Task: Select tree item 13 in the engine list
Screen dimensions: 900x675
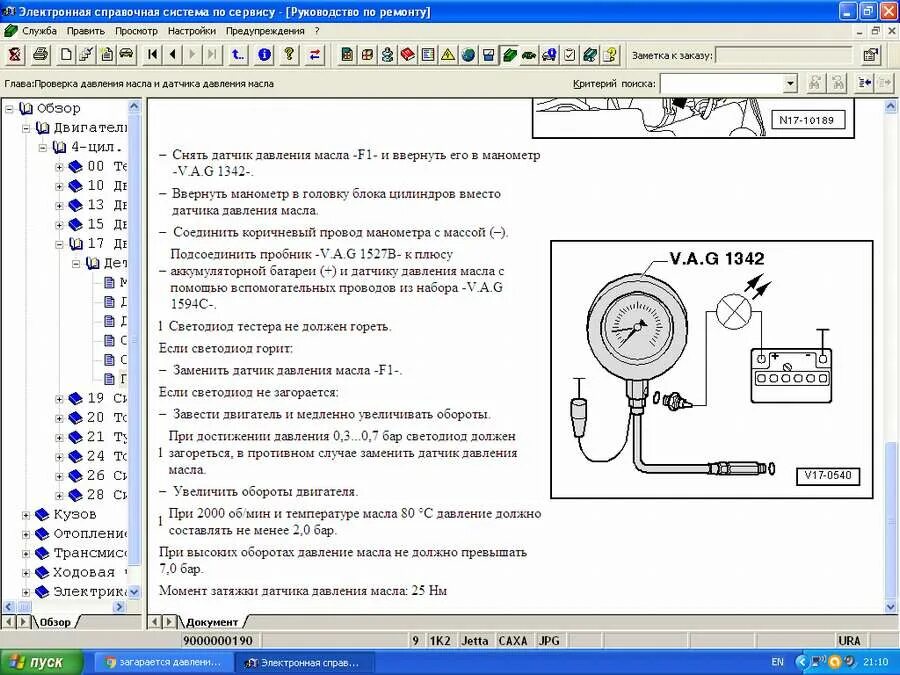Action: point(98,205)
